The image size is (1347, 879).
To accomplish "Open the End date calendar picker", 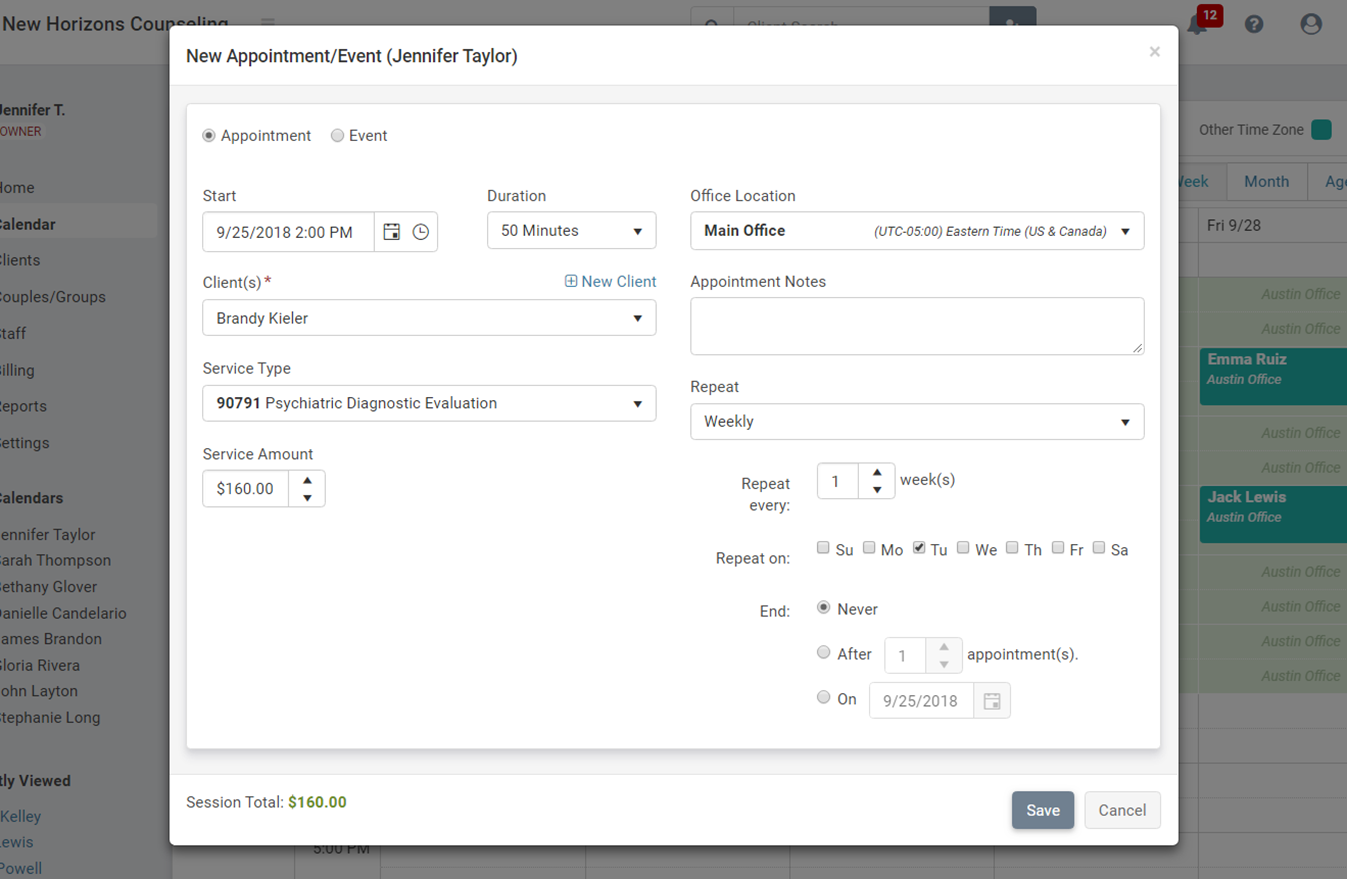I will [992, 700].
